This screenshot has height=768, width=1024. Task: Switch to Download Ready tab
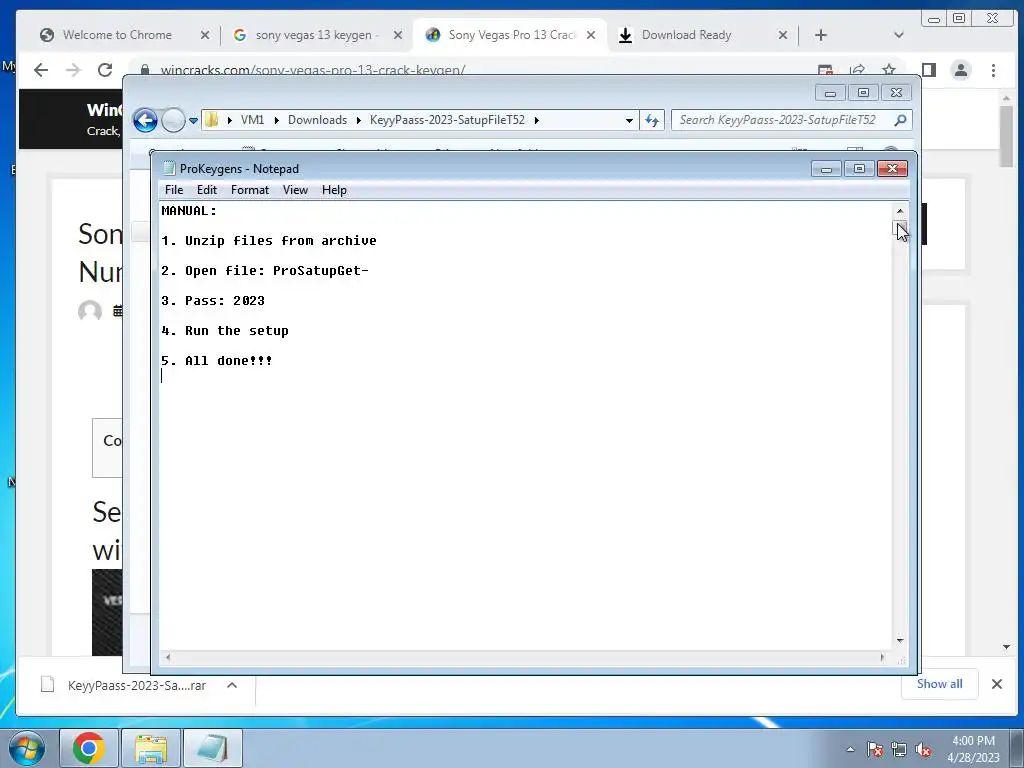click(686, 35)
